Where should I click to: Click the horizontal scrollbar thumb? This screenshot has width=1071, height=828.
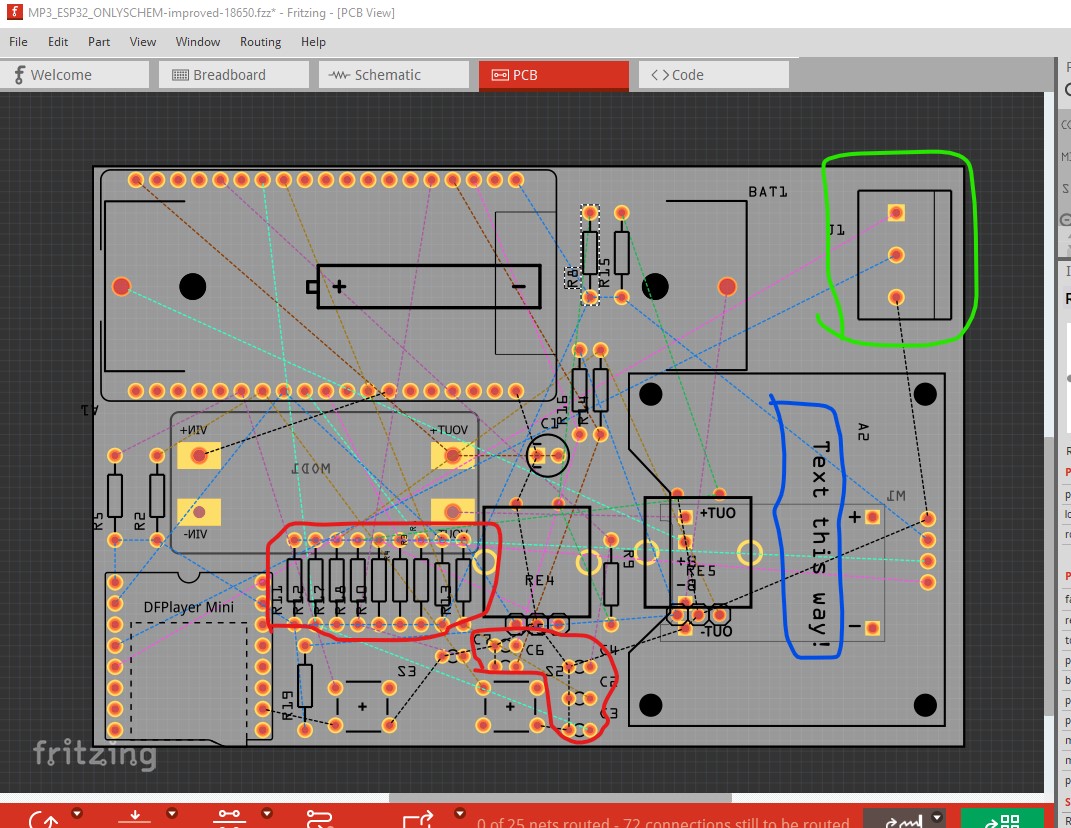point(560,798)
